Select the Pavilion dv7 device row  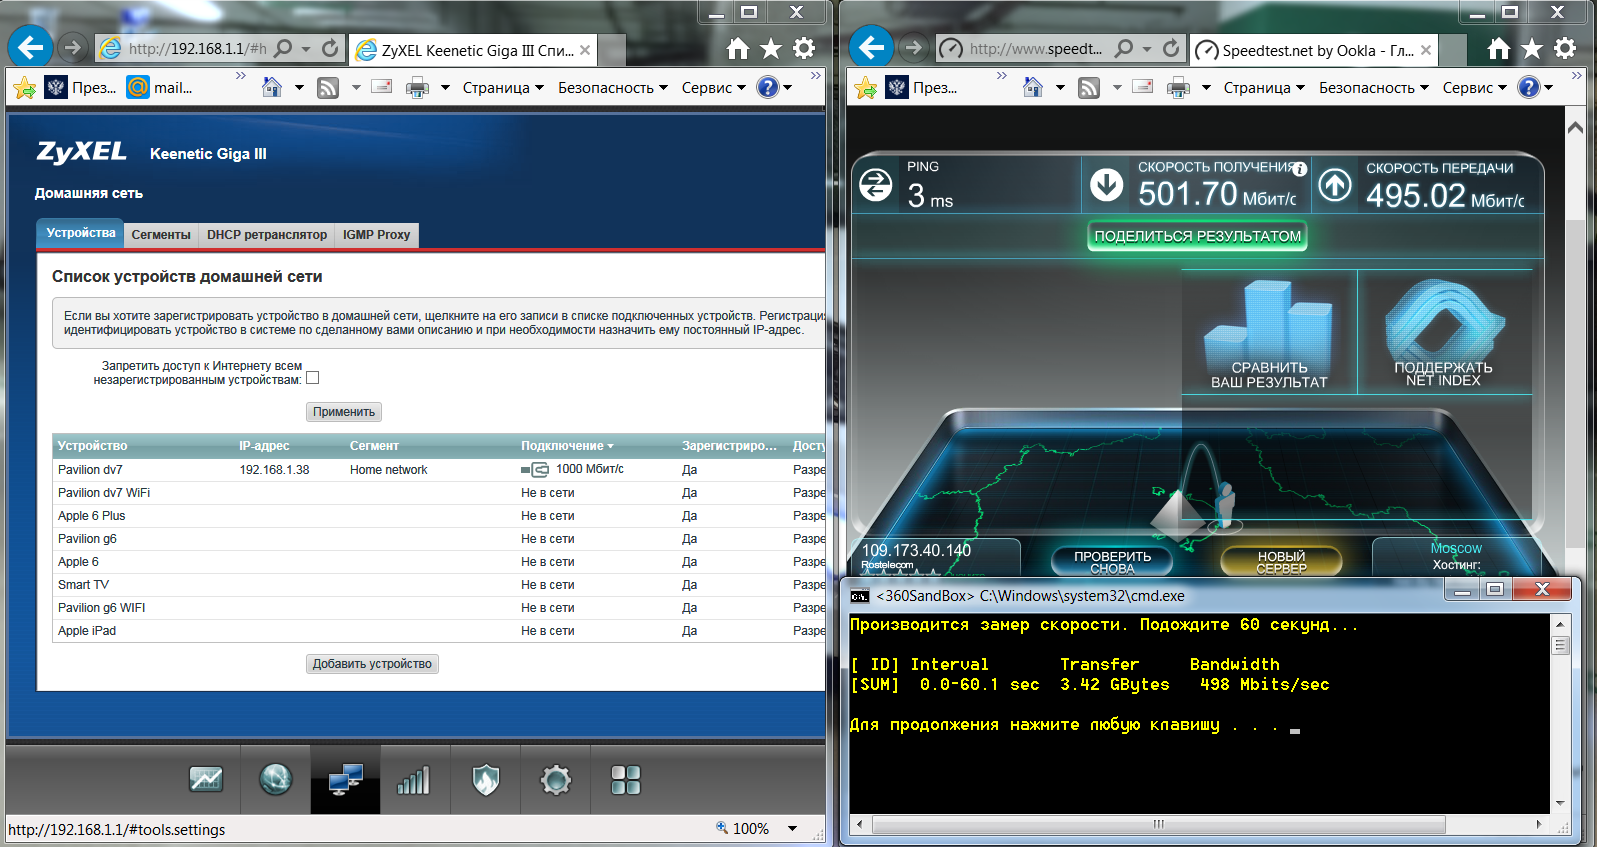click(90, 470)
